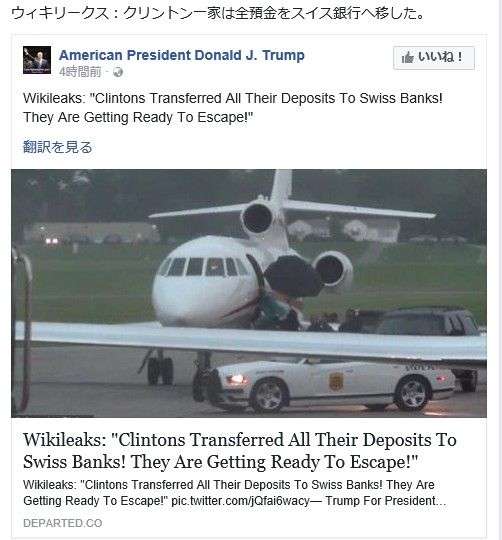Click the DEPARTED.CO source domain

63,523
